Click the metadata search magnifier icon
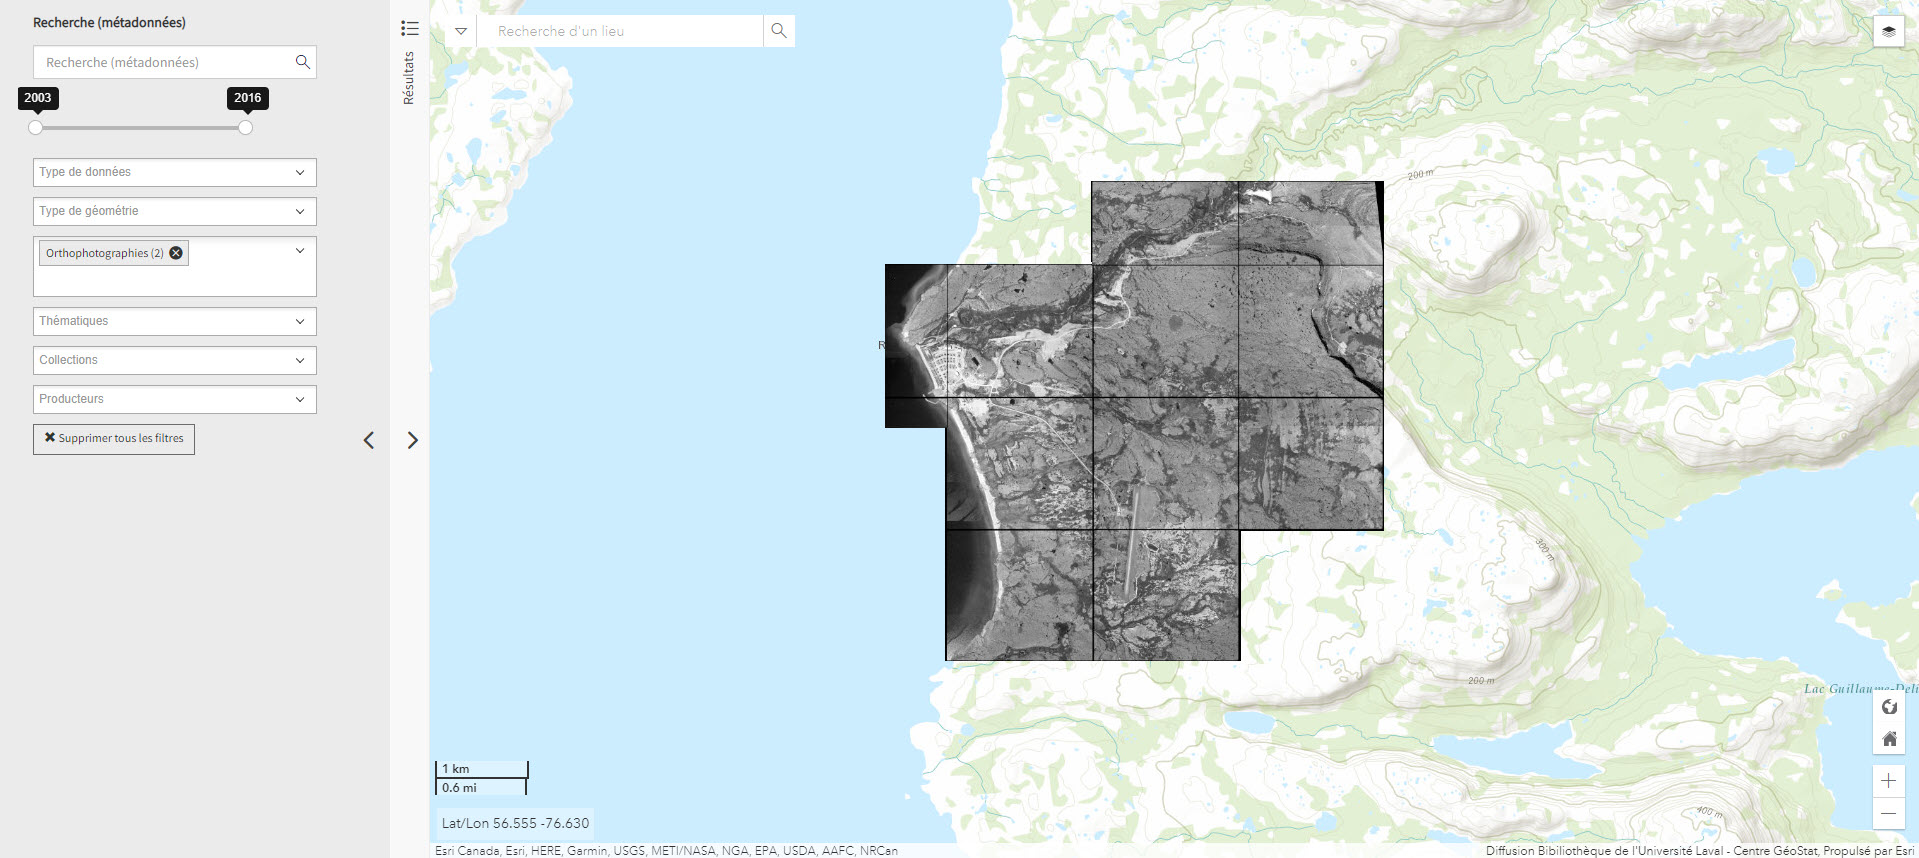 point(302,62)
